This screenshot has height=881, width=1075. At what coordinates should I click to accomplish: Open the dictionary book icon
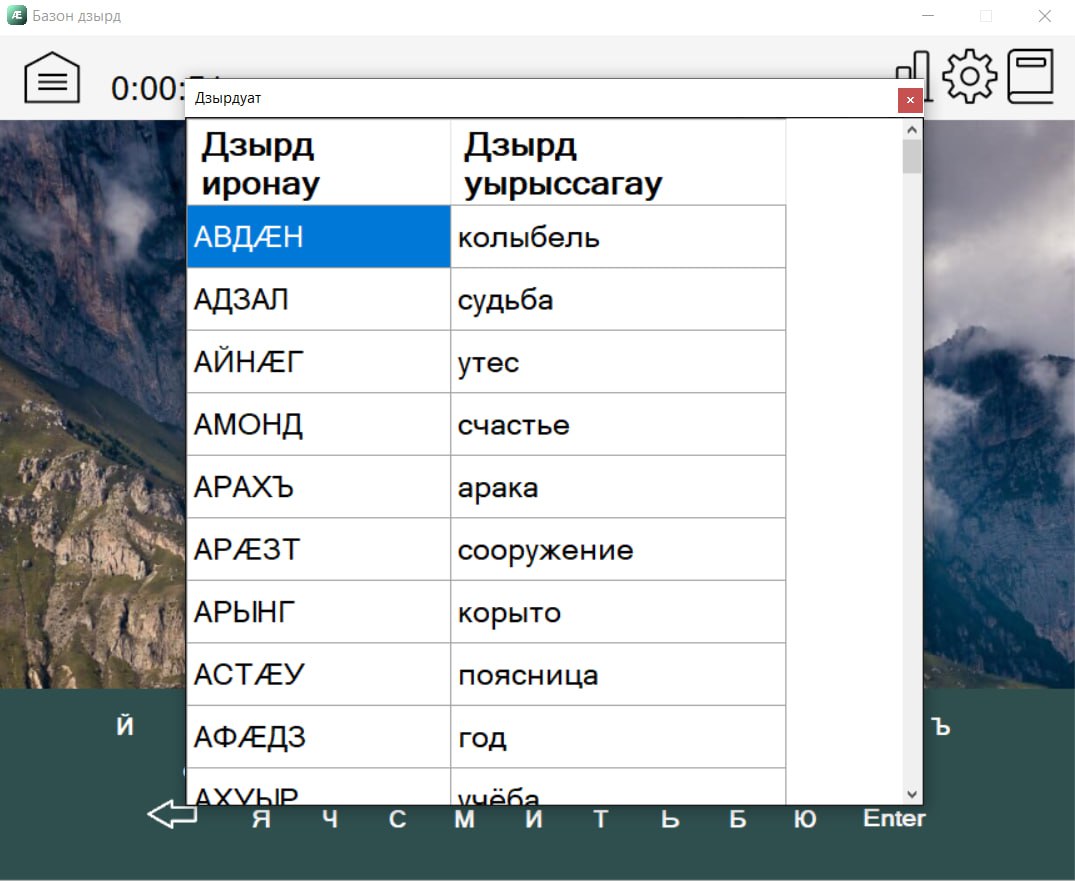pyautogui.click(x=1030, y=76)
